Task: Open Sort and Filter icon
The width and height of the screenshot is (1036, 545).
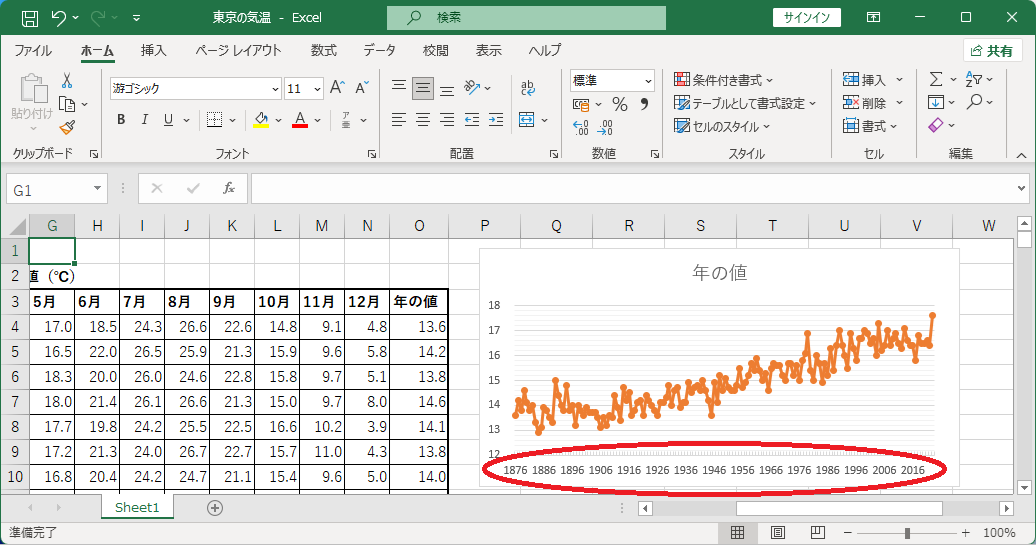Action: click(x=974, y=79)
